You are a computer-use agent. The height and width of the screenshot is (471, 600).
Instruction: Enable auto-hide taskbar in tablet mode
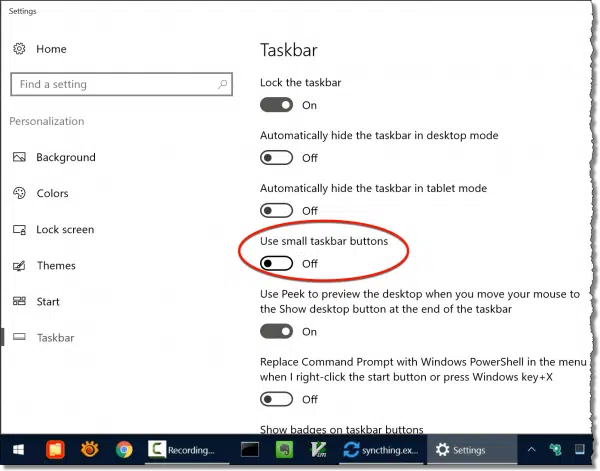[x=276, y=210]
